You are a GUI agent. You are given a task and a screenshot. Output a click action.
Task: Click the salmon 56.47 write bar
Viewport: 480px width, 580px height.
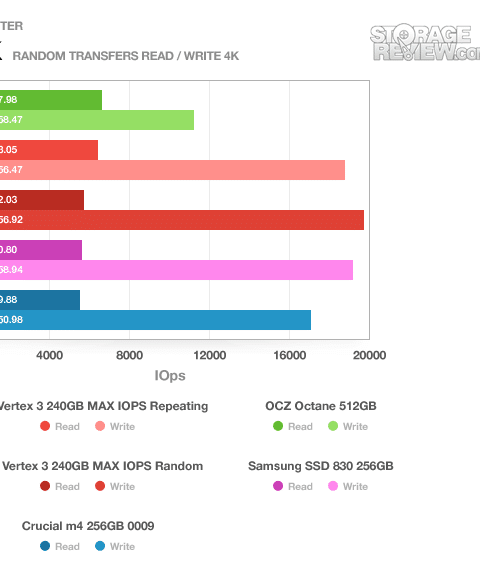click(172, 170)
